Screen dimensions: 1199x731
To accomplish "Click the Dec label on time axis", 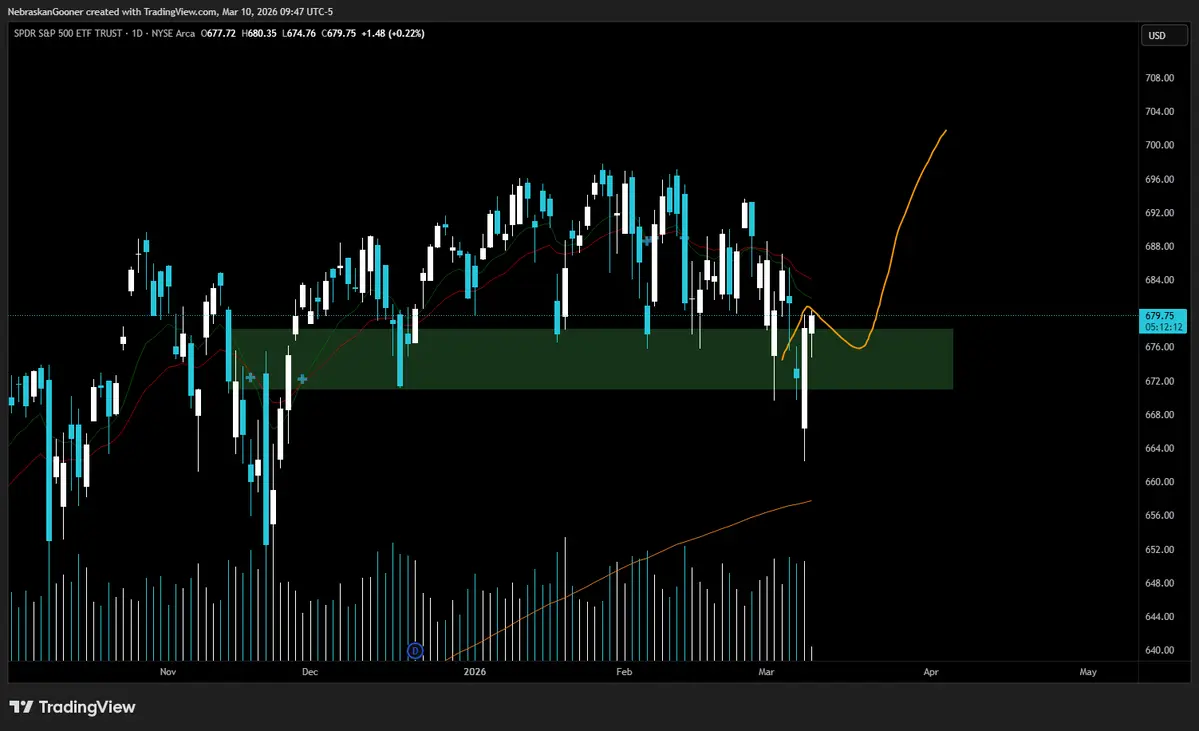I will (310, 672).
